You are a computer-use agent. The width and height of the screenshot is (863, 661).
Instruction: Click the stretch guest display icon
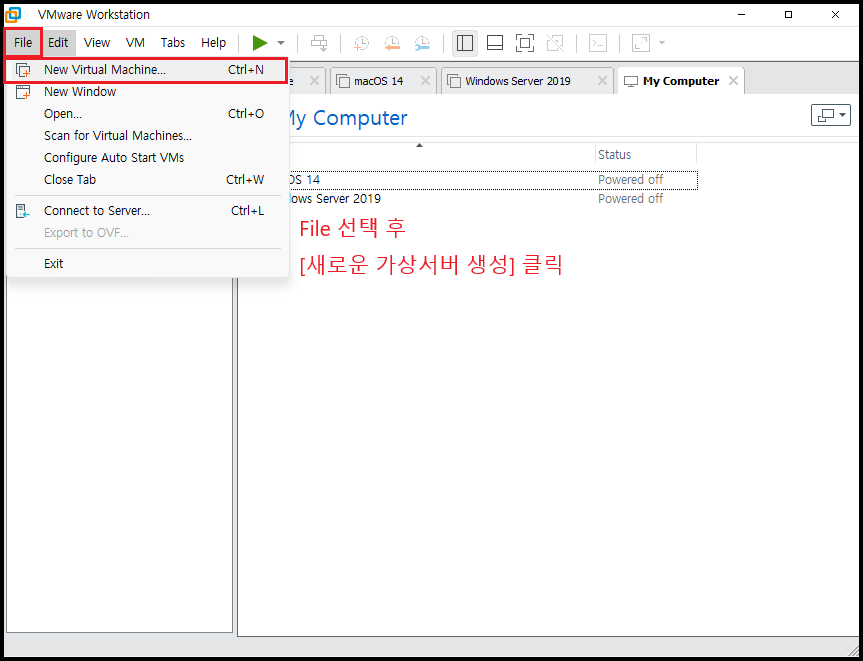click(641, 43)
